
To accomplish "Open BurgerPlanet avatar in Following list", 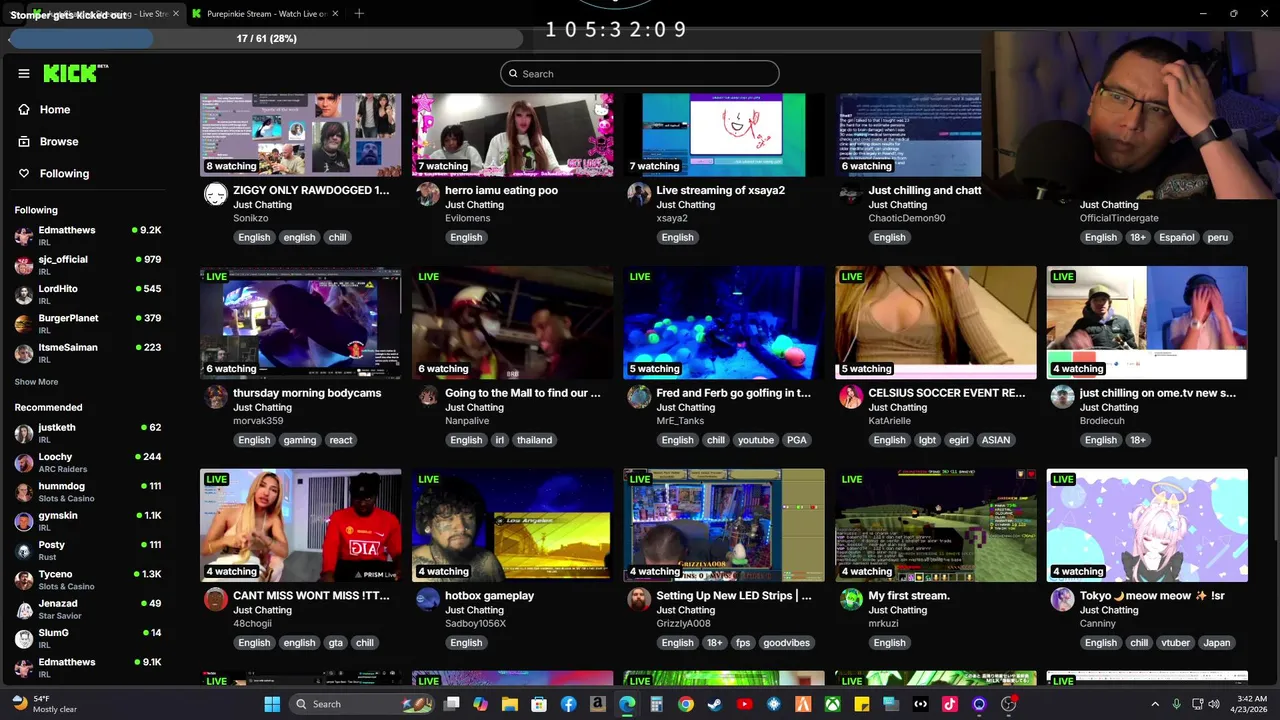I will coord(24,323).
